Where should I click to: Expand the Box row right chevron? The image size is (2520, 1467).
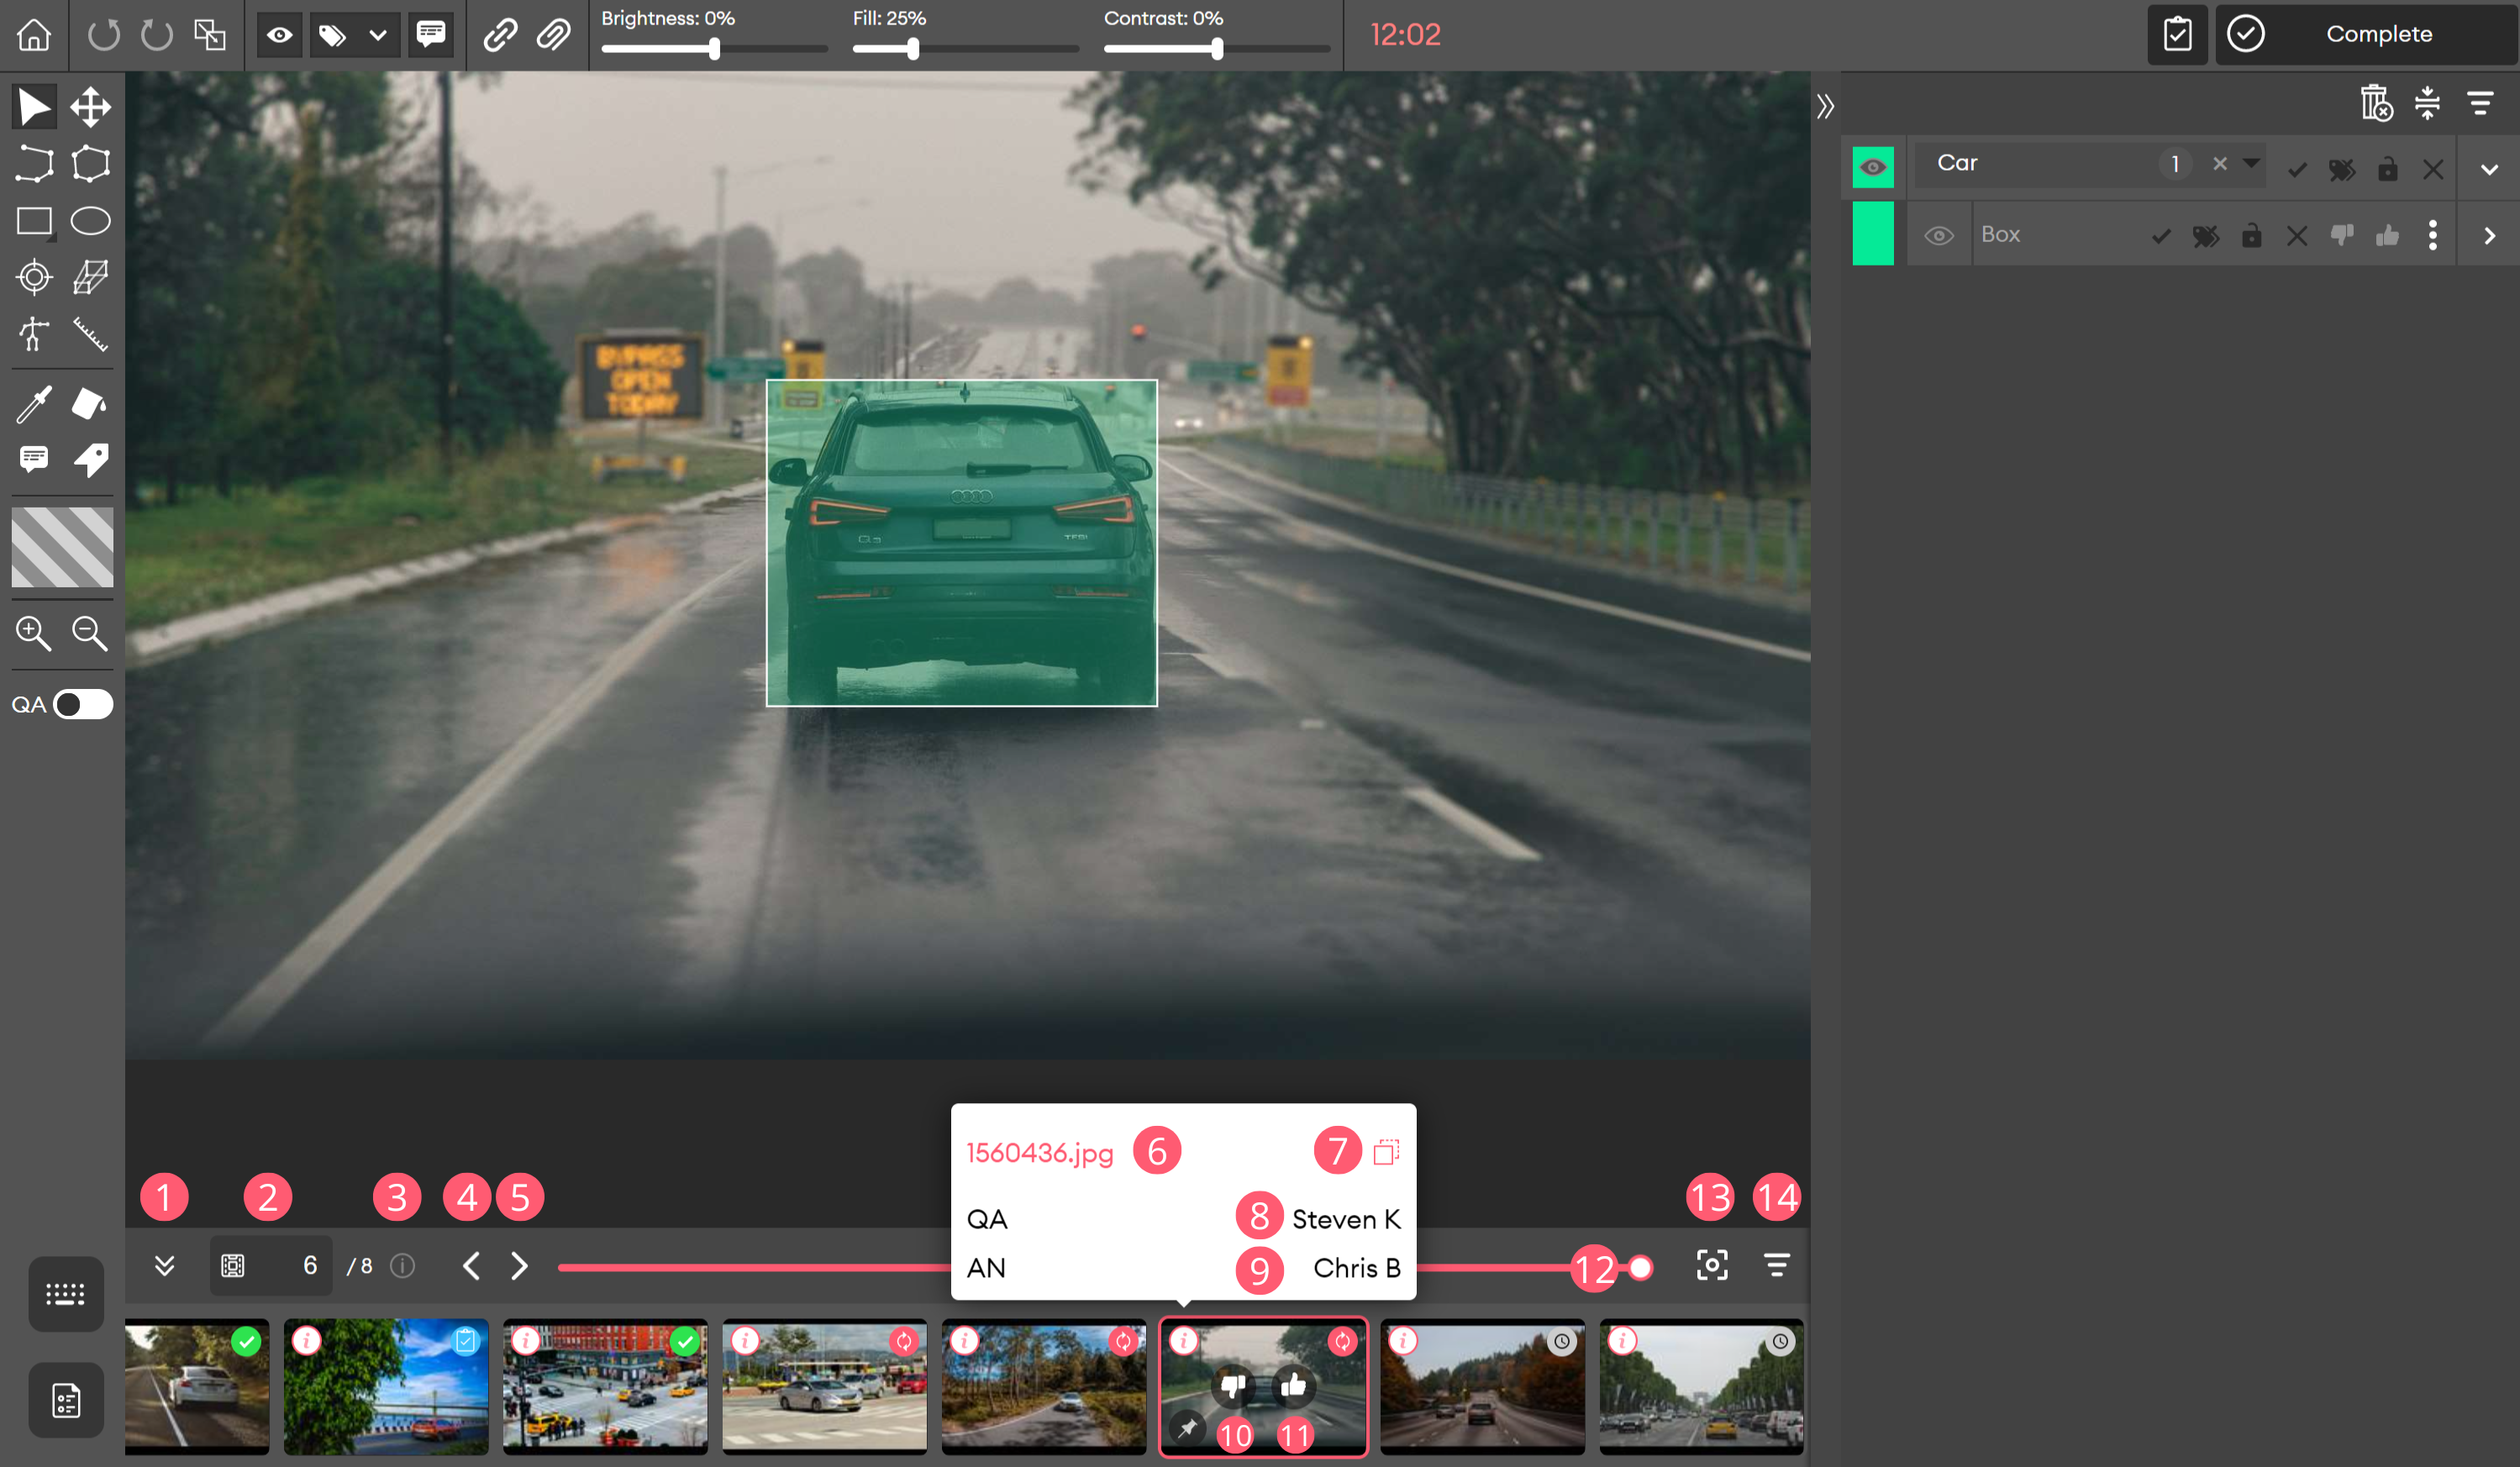pyautogui.click(x=2490, y=236)
